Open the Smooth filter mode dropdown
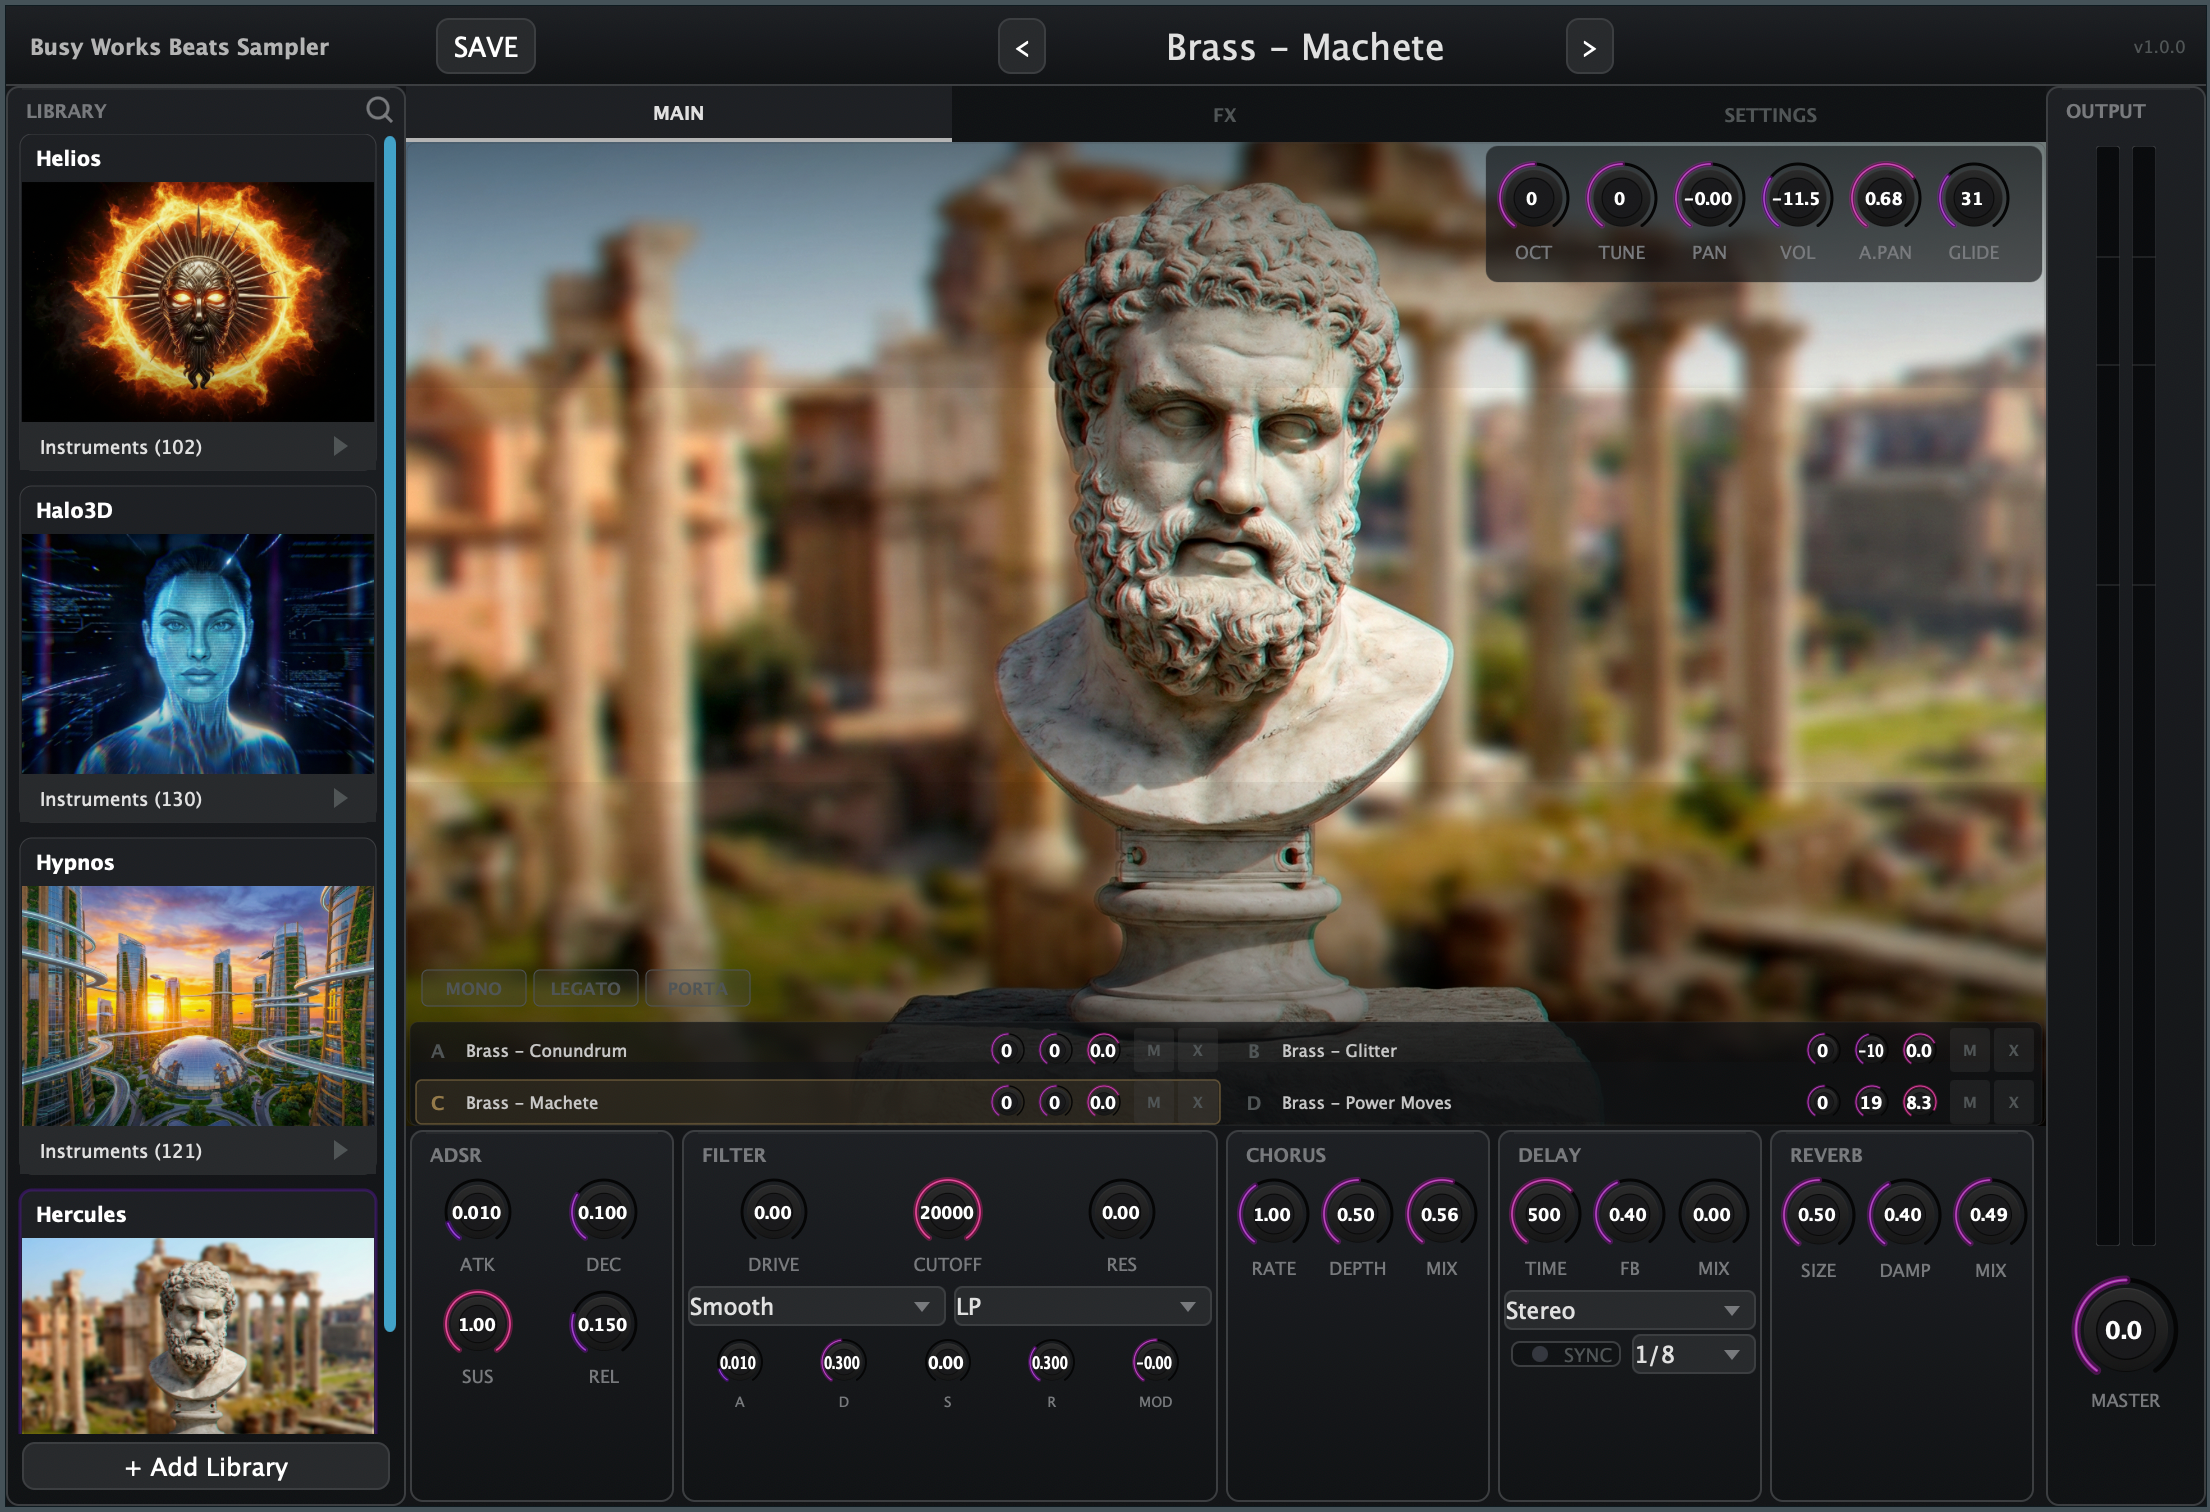 click(x=814, y=1306)
